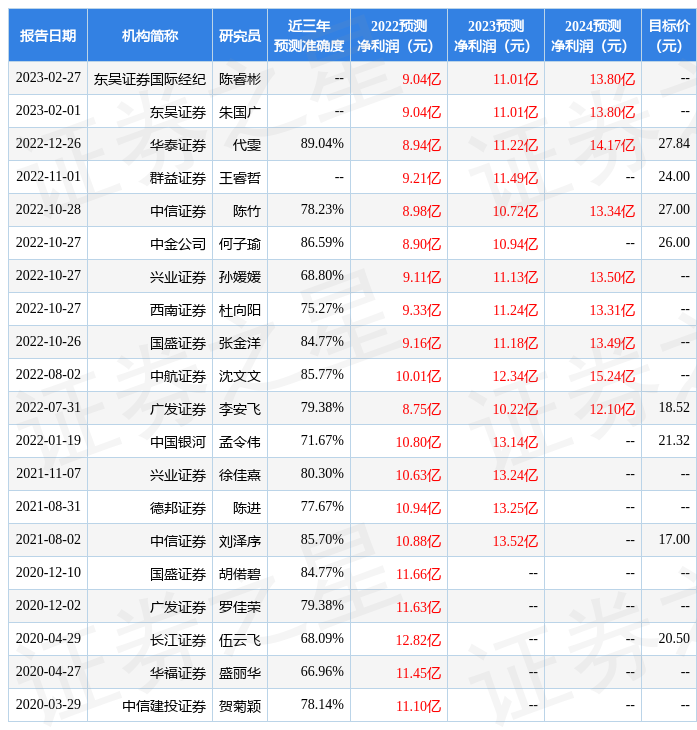Click the 报告日期 column header
The width and height of the screenshot is (697, 730).
pos(47,35)
